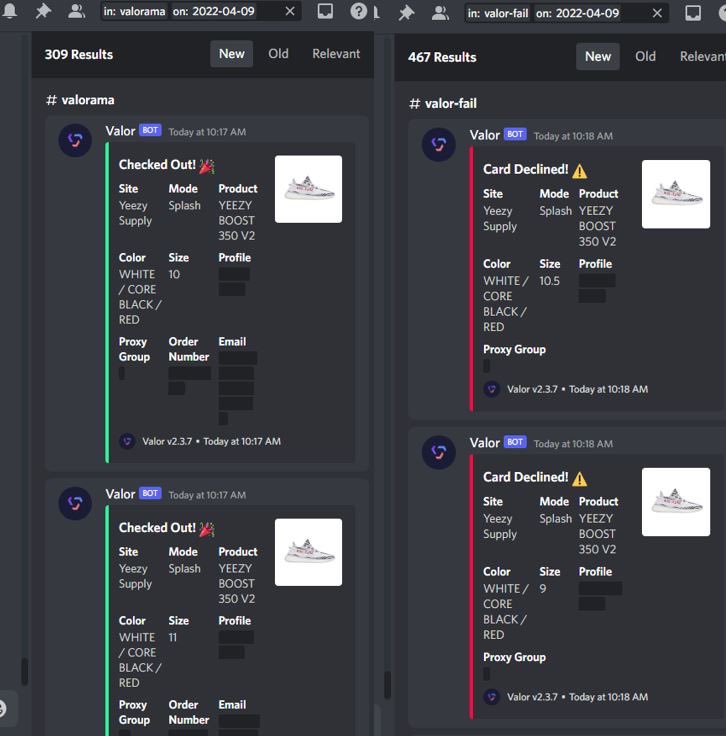Click footer Valor icon in size 10.5 decline
This screenshot has width=726, height=736.
click(x=491, y=389)
